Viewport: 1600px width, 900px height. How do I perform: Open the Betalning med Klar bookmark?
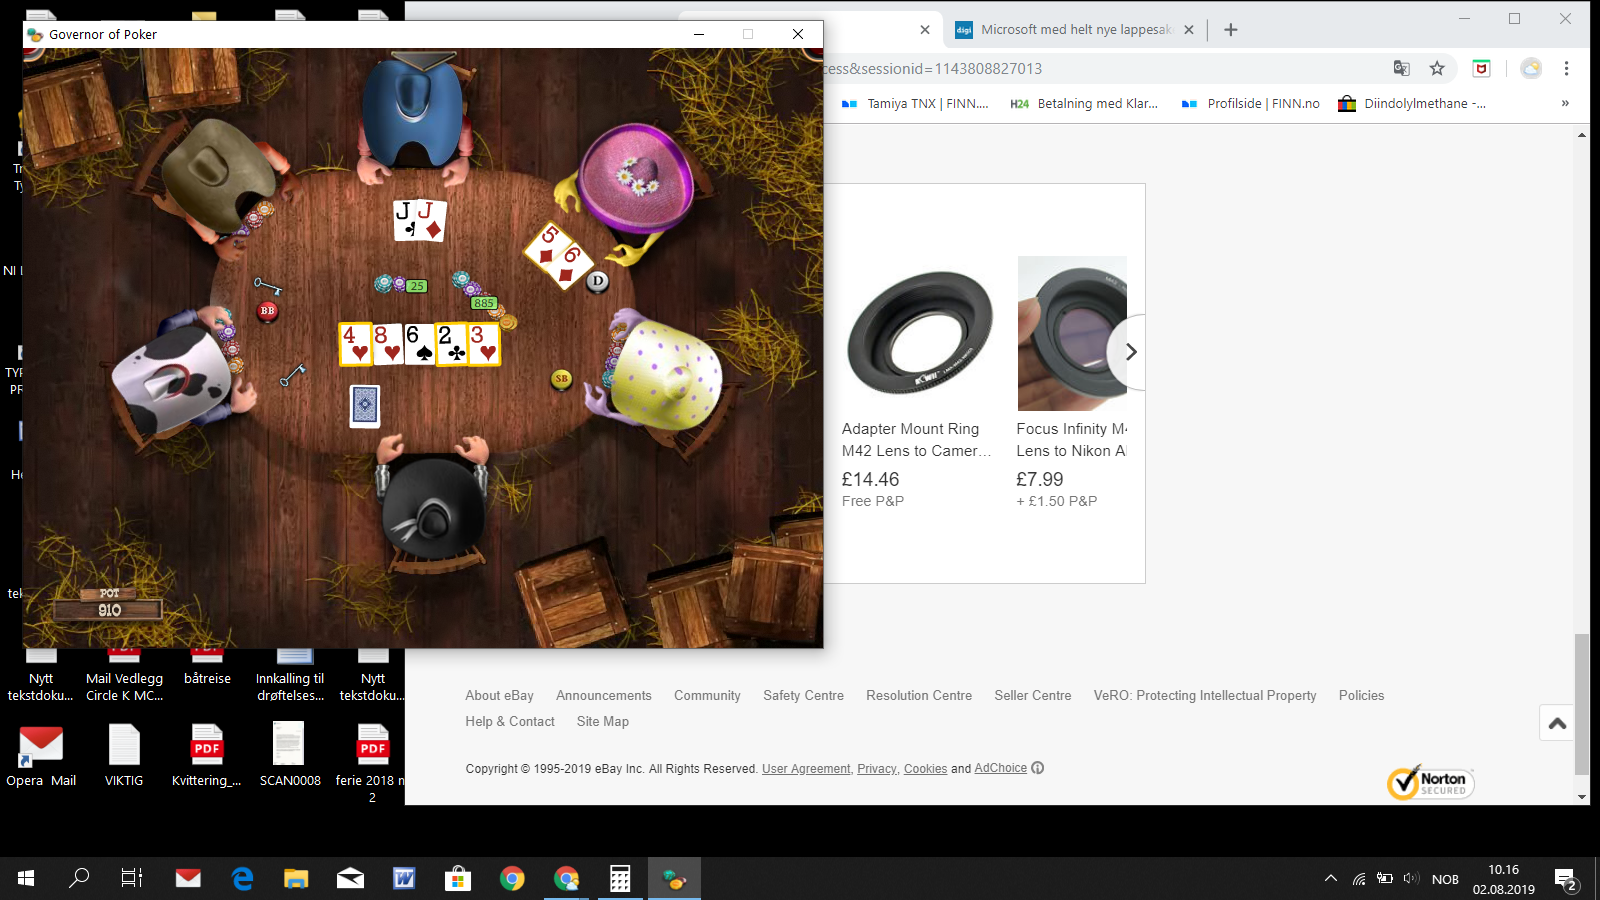click(x=1084, y=103)
